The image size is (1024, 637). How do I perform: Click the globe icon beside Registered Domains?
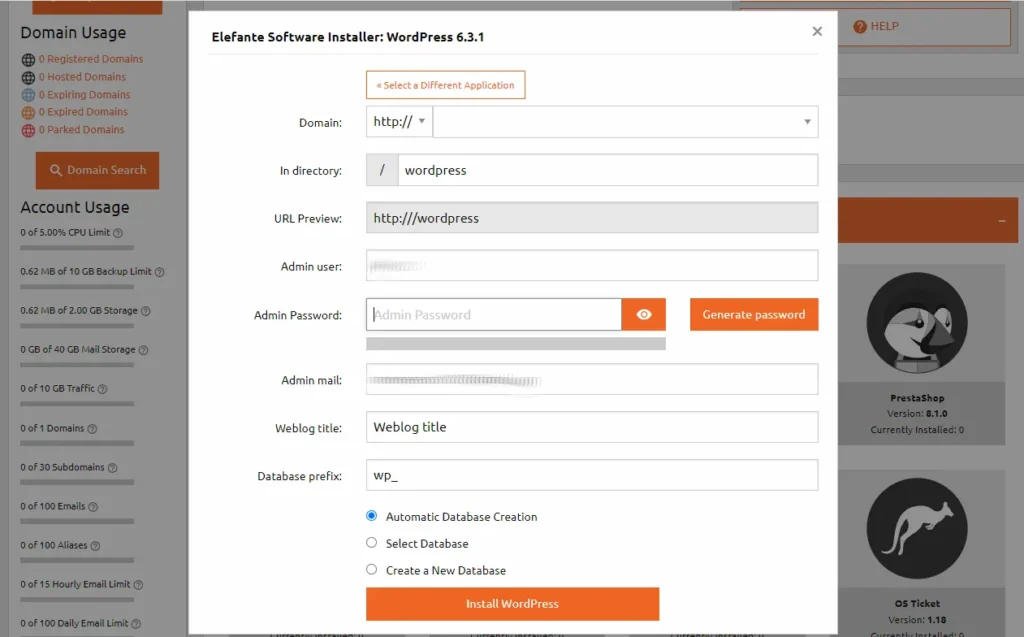pyautogui.click(x=28, y=59)
